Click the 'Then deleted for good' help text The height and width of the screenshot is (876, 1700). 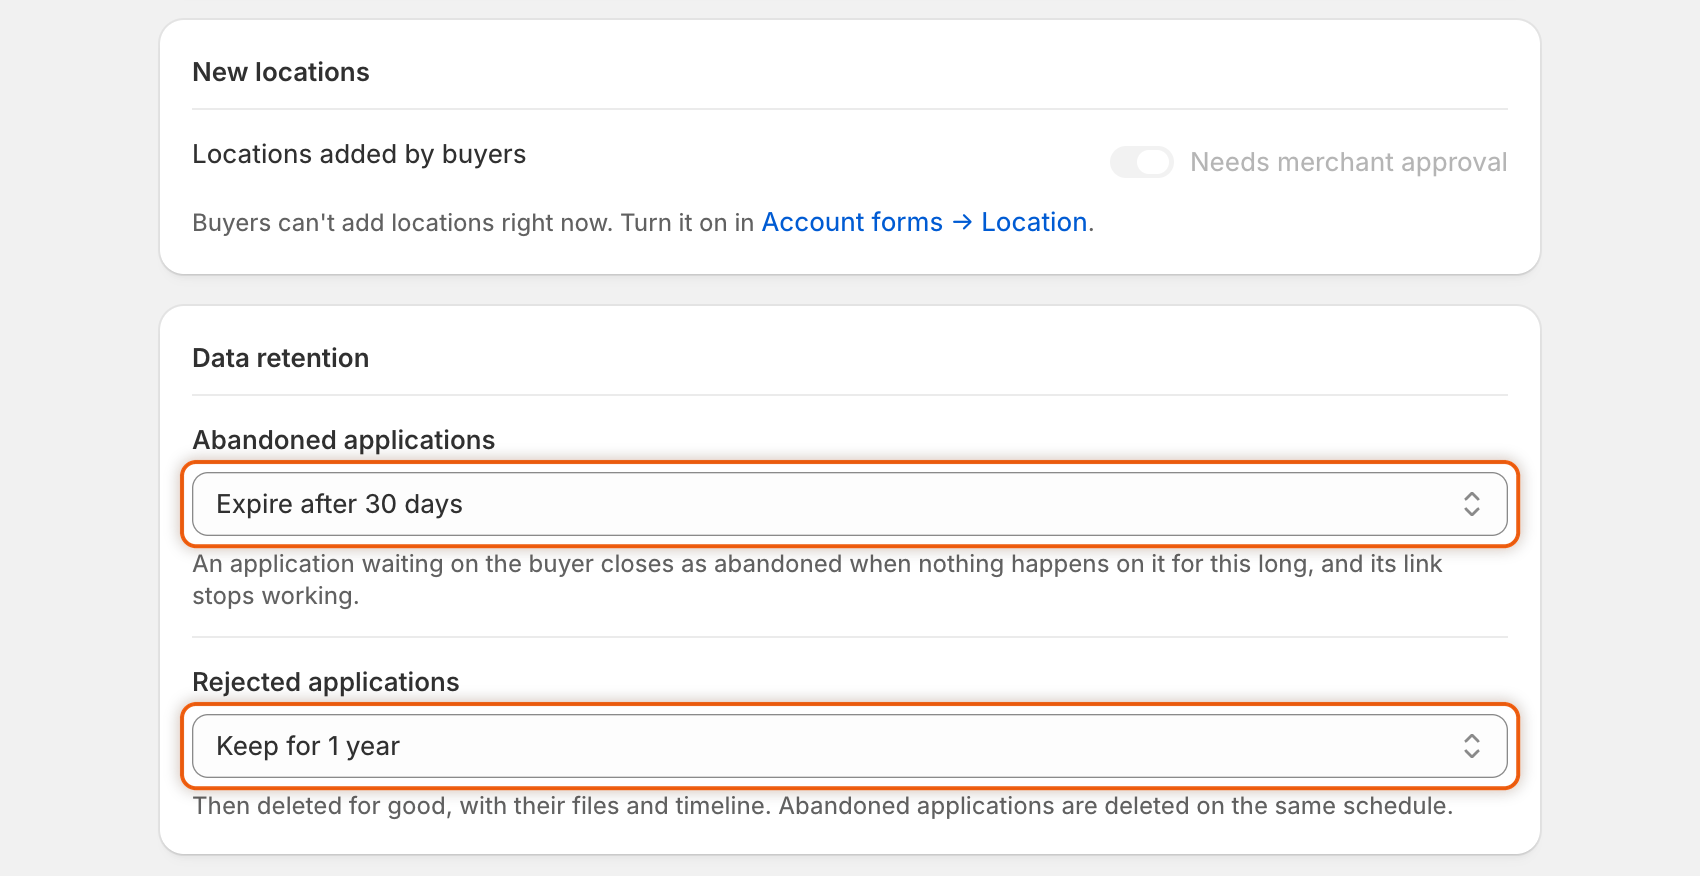pyautogui.click(x=822, y=806)
